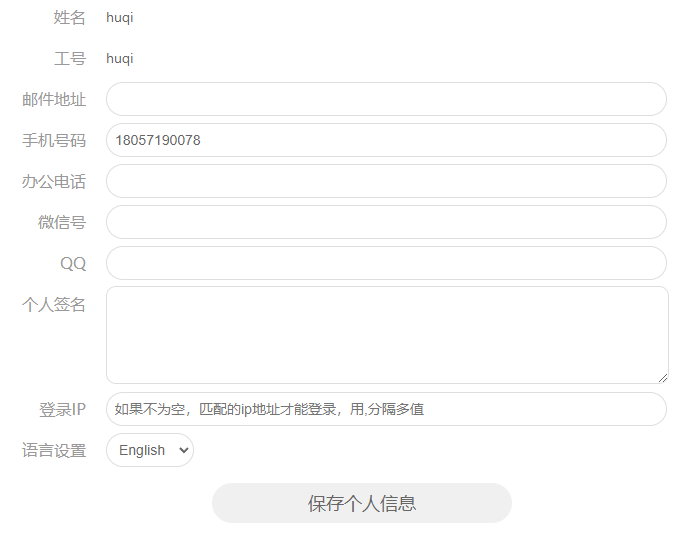
Task: Select the 登录IP address input field
Action: (386, 409)
